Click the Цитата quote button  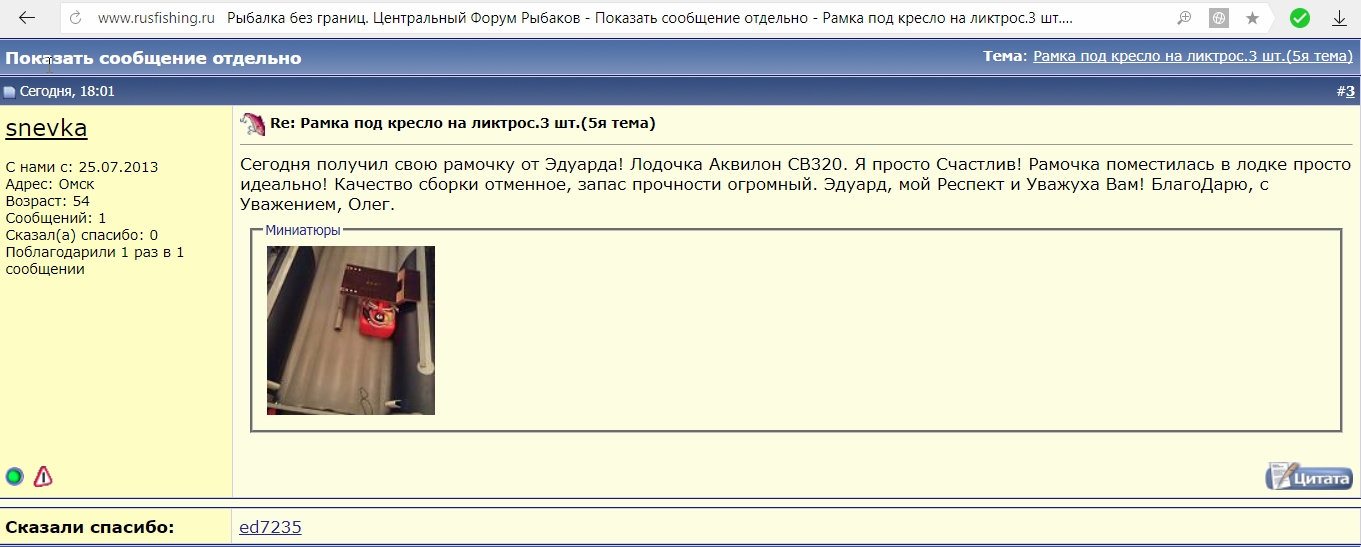tap(1308, 477)
